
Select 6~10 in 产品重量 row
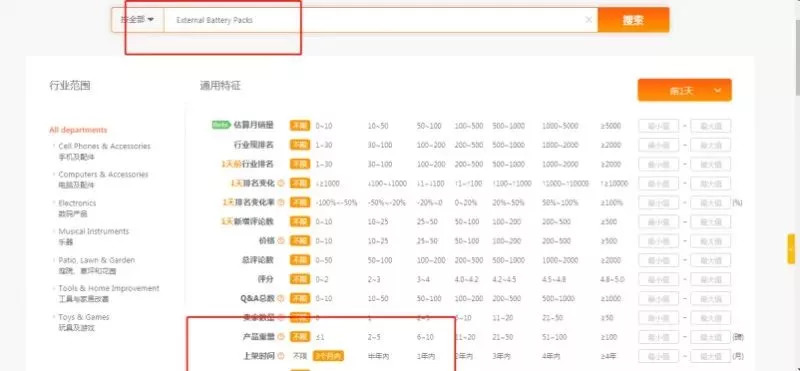coord(426,337)
